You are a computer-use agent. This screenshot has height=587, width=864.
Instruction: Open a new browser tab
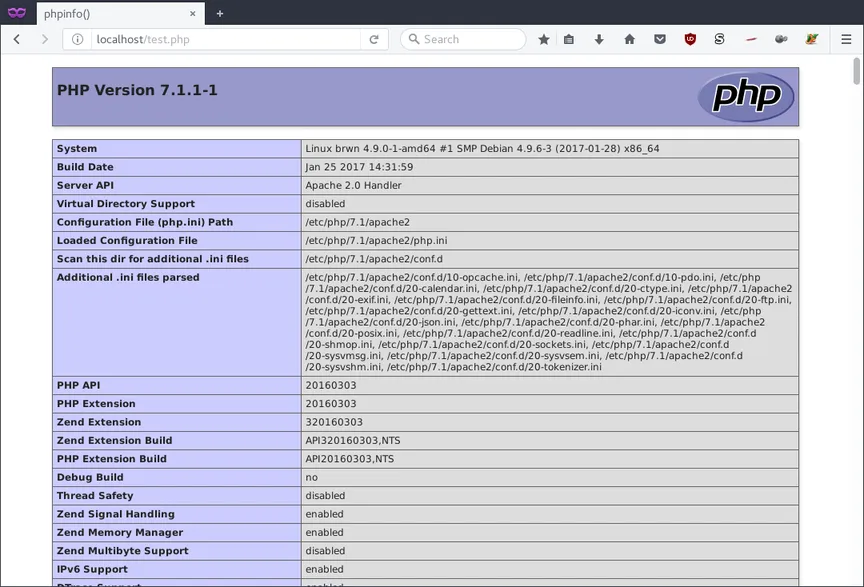(219, 14)
